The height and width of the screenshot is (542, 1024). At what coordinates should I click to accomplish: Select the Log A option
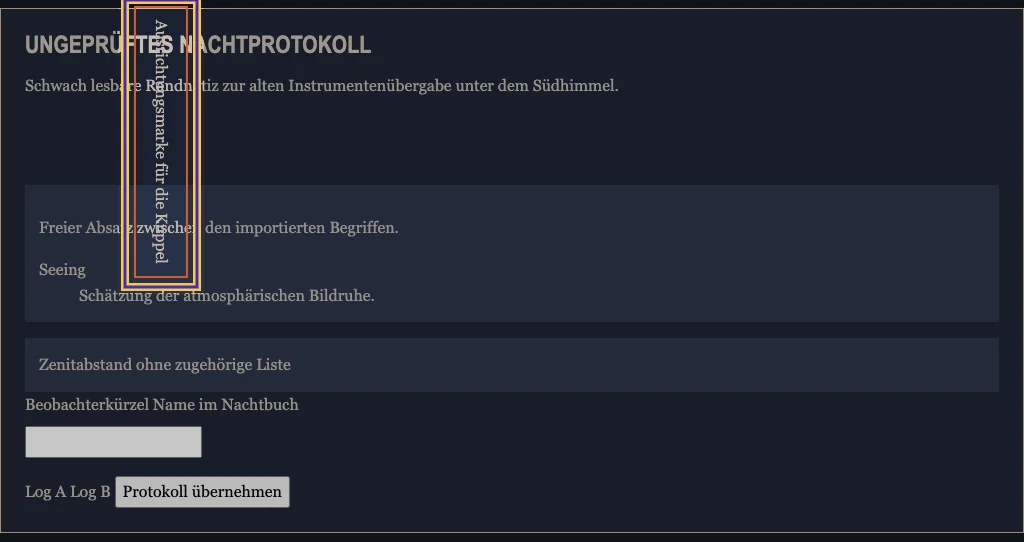tap(46, 492)
